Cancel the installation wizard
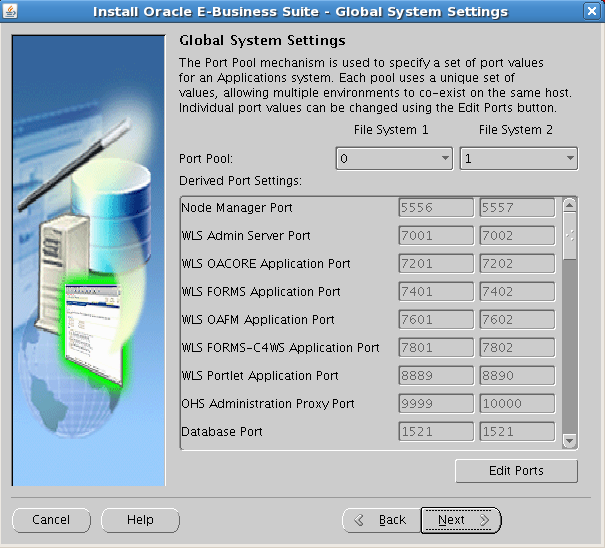 pyautogui.click(x=51, y=520)
